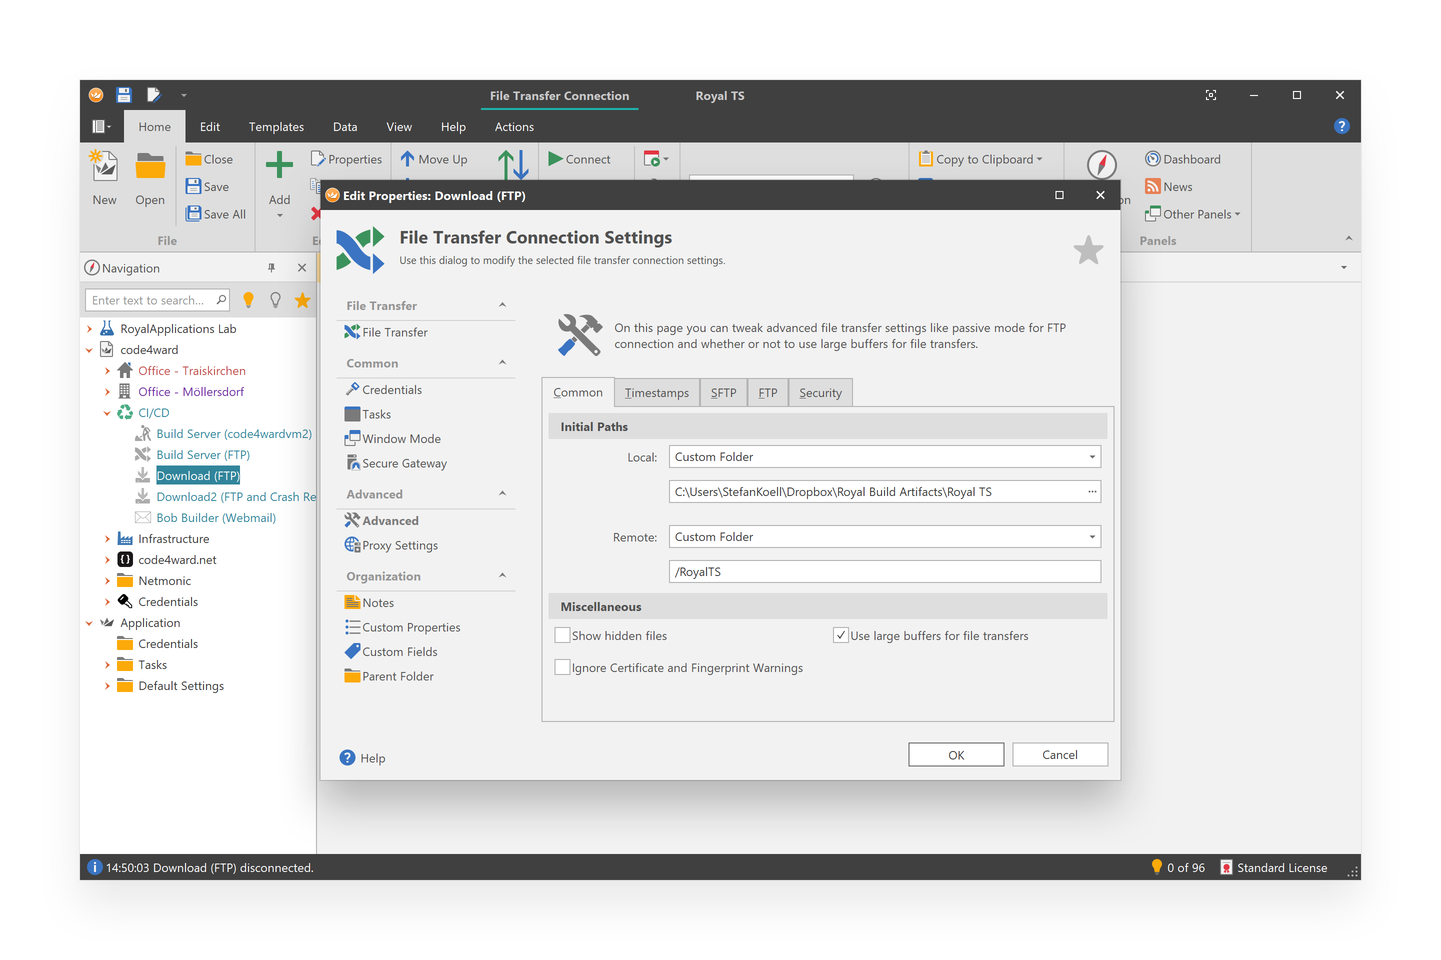Click the search field in the Navigation panel
This screenshot has width=1441, height=960.
pos(150,299)
